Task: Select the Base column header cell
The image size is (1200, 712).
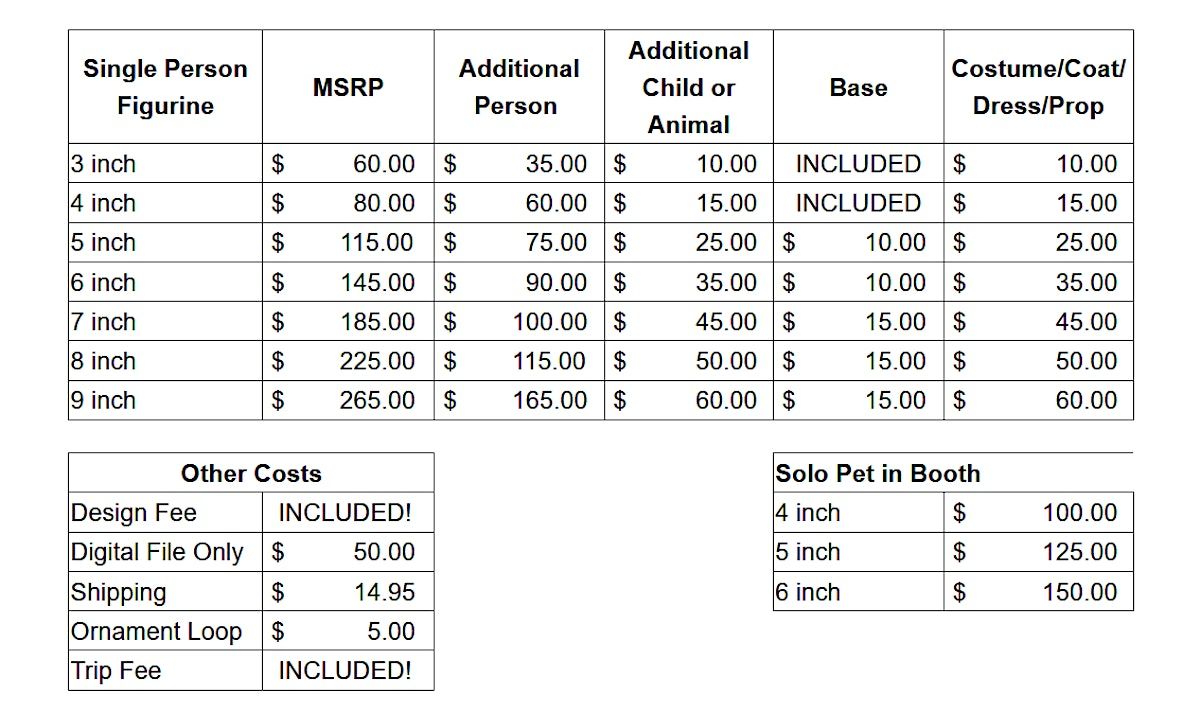Action: (x=858, y=87)
